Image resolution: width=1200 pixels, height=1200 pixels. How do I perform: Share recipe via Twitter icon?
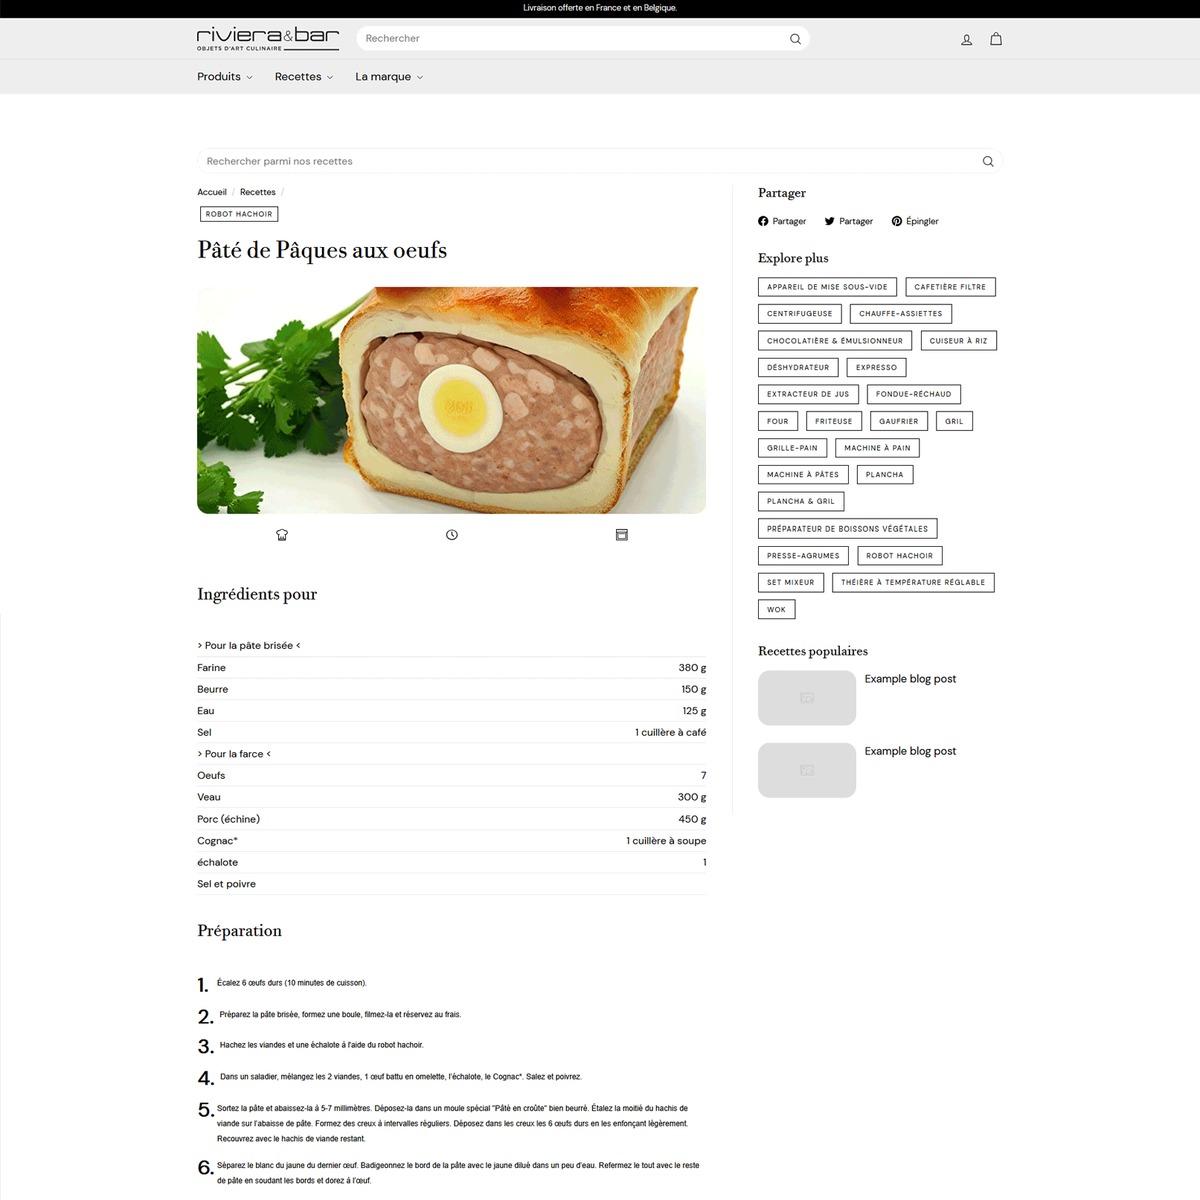coord(829,221)
